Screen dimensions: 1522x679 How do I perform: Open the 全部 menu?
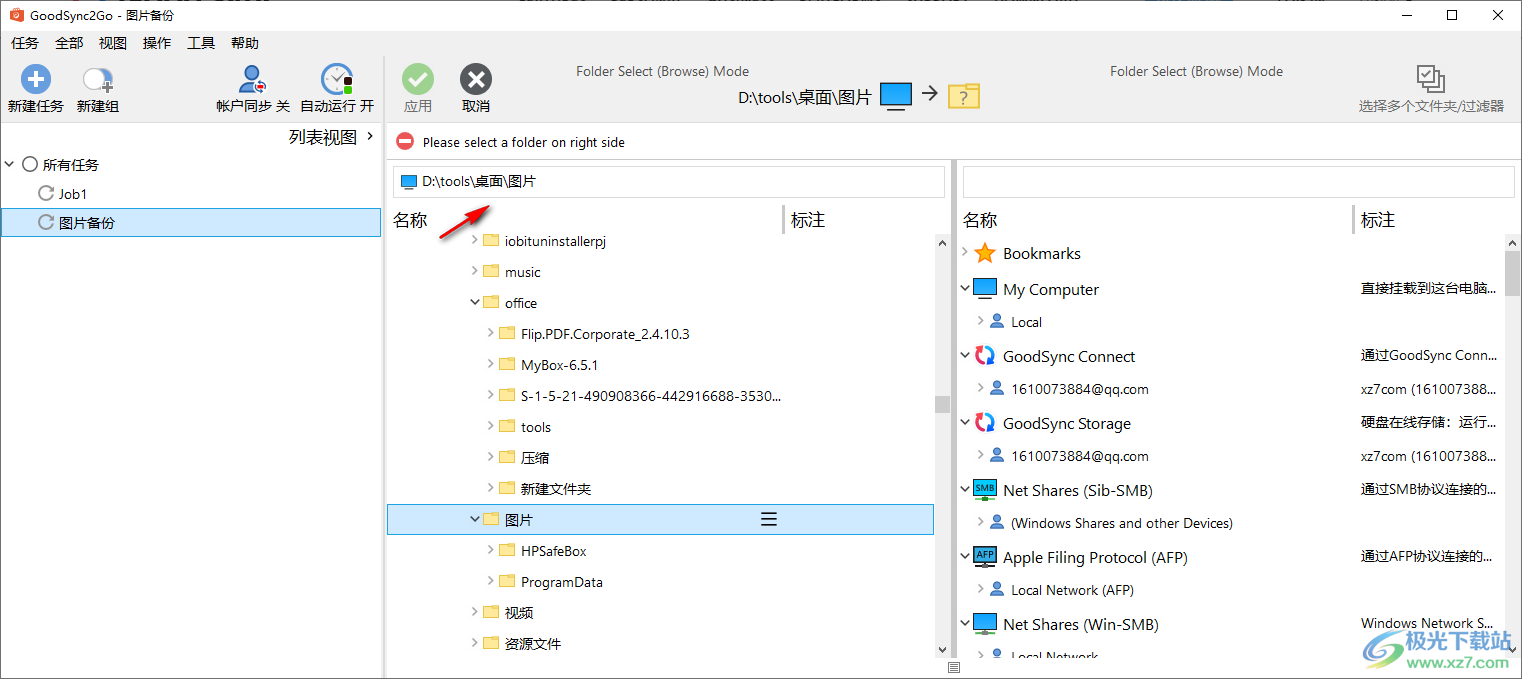(69, 43)
